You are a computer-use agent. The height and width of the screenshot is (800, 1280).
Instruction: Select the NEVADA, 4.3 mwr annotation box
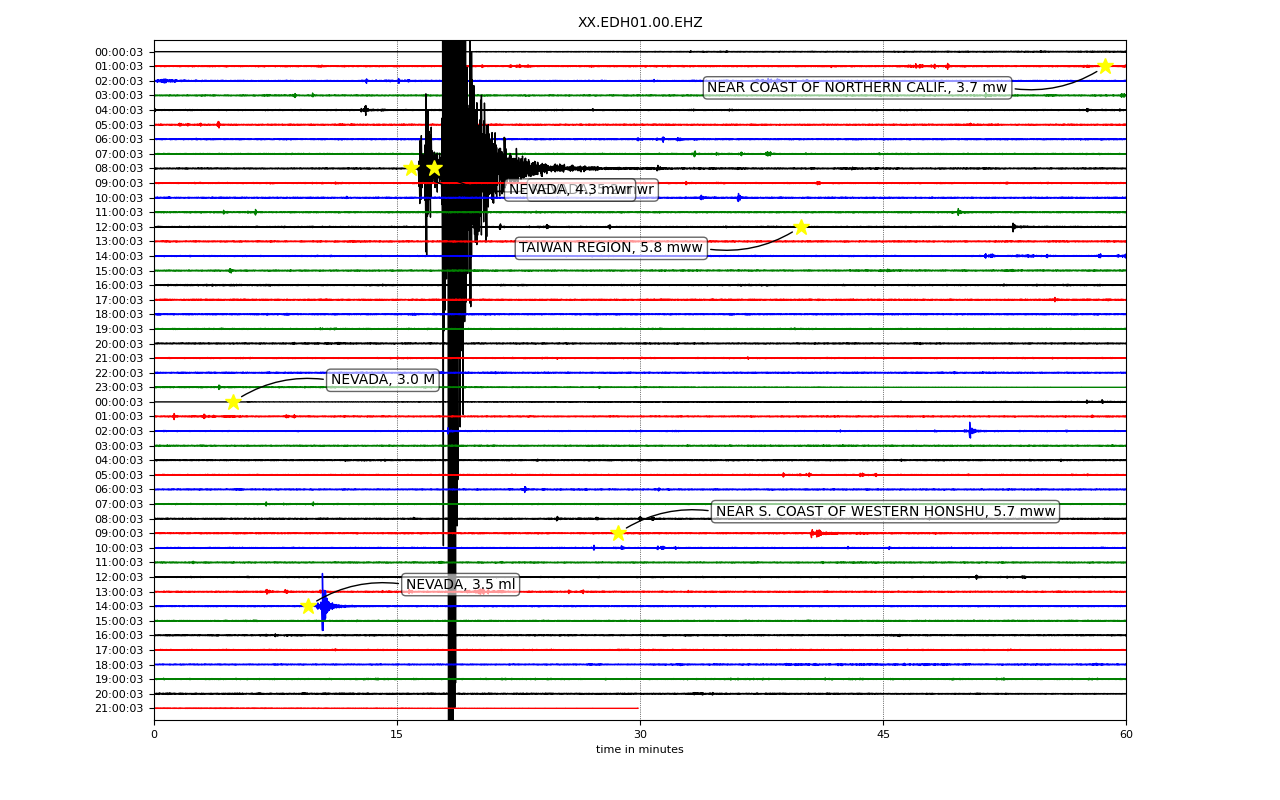571,190
